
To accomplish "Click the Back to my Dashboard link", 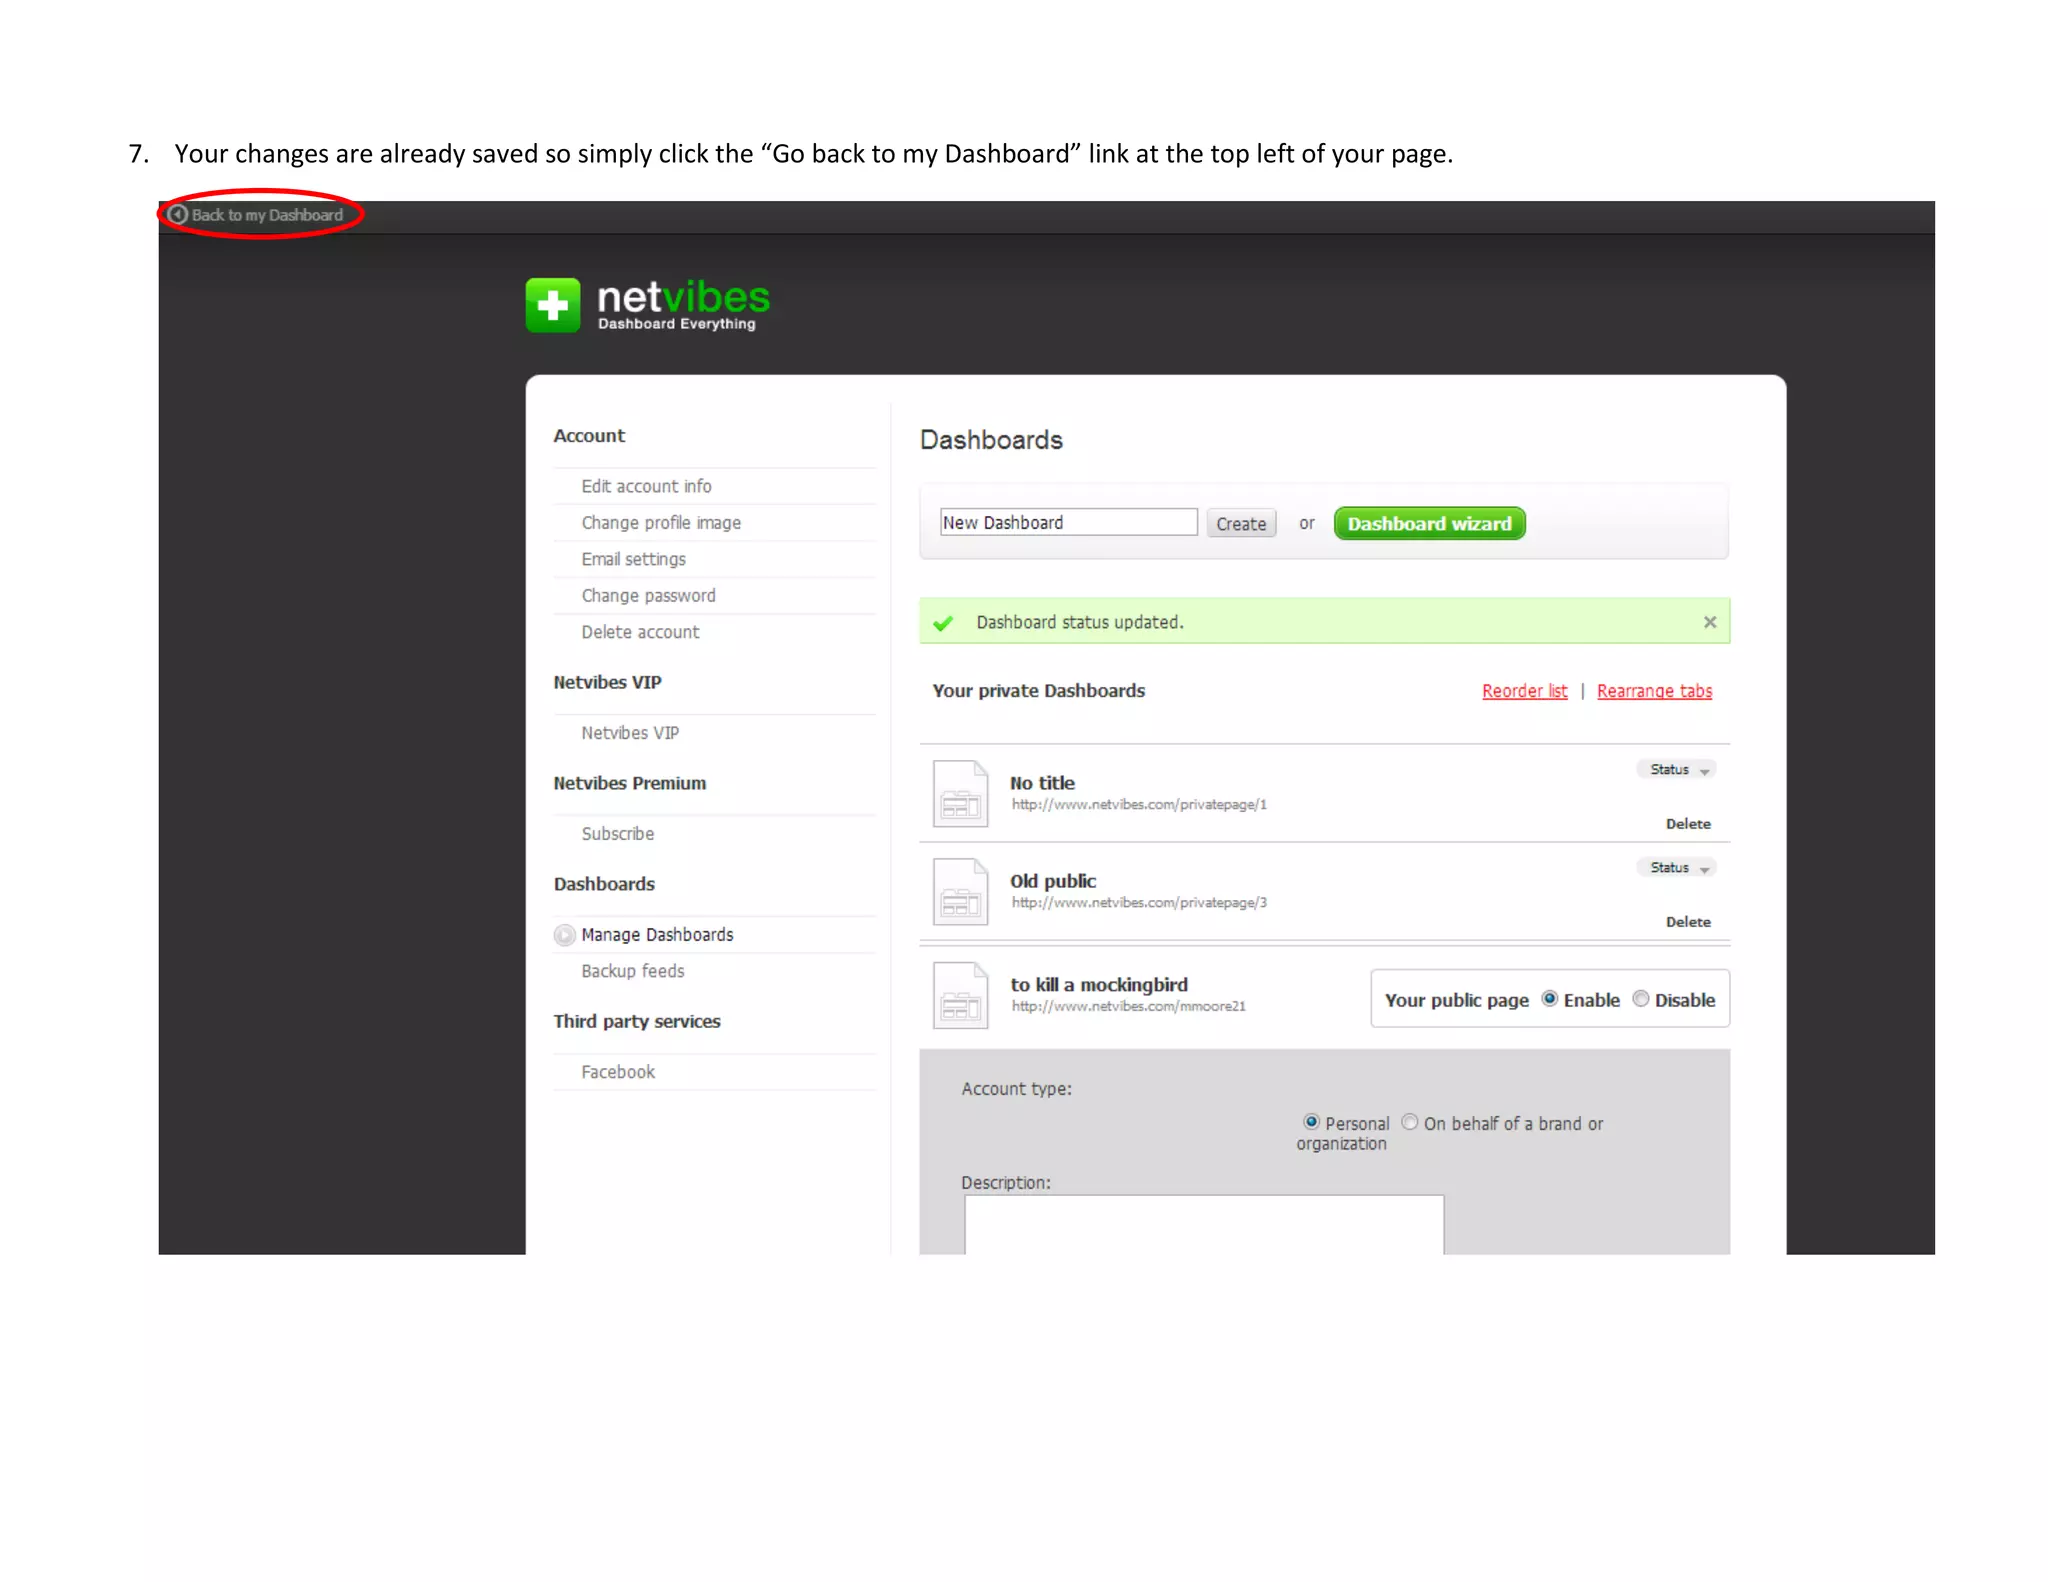I will pyautogui.click(x=256, y=215).
